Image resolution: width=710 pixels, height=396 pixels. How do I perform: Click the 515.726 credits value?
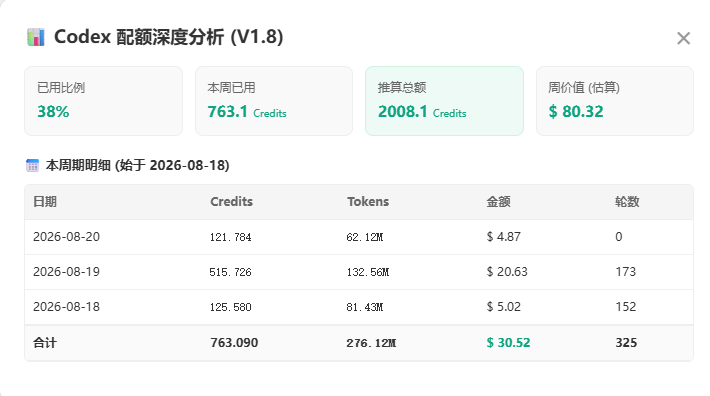[x=230, y=272]
